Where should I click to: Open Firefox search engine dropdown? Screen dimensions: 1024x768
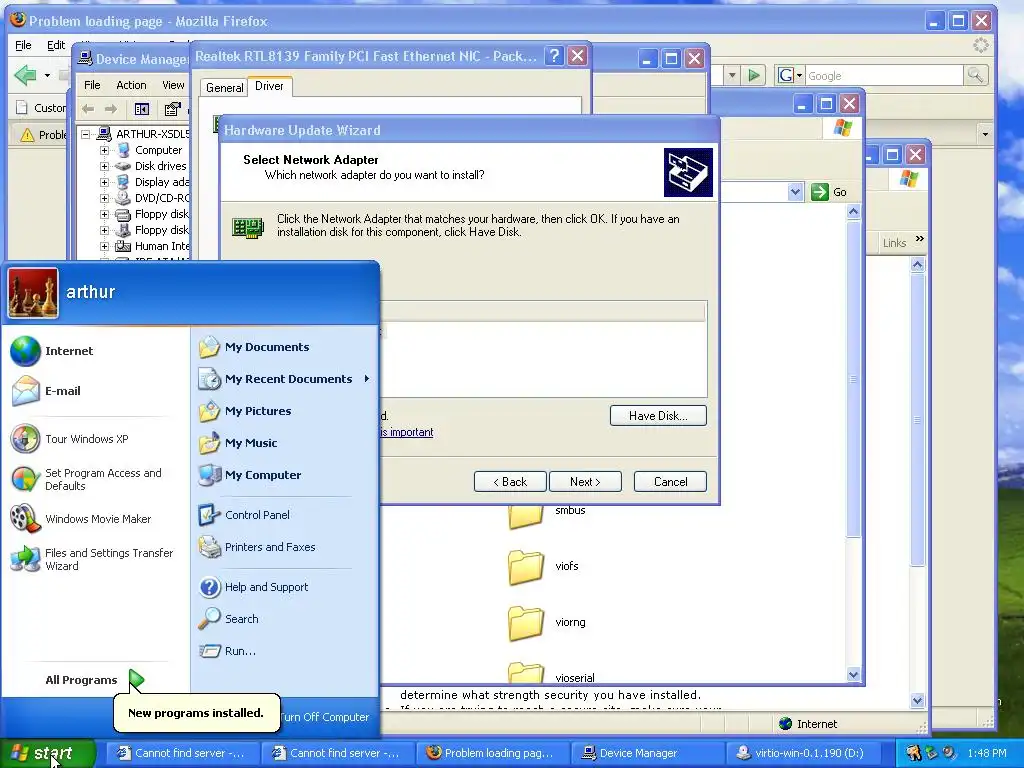790,75
